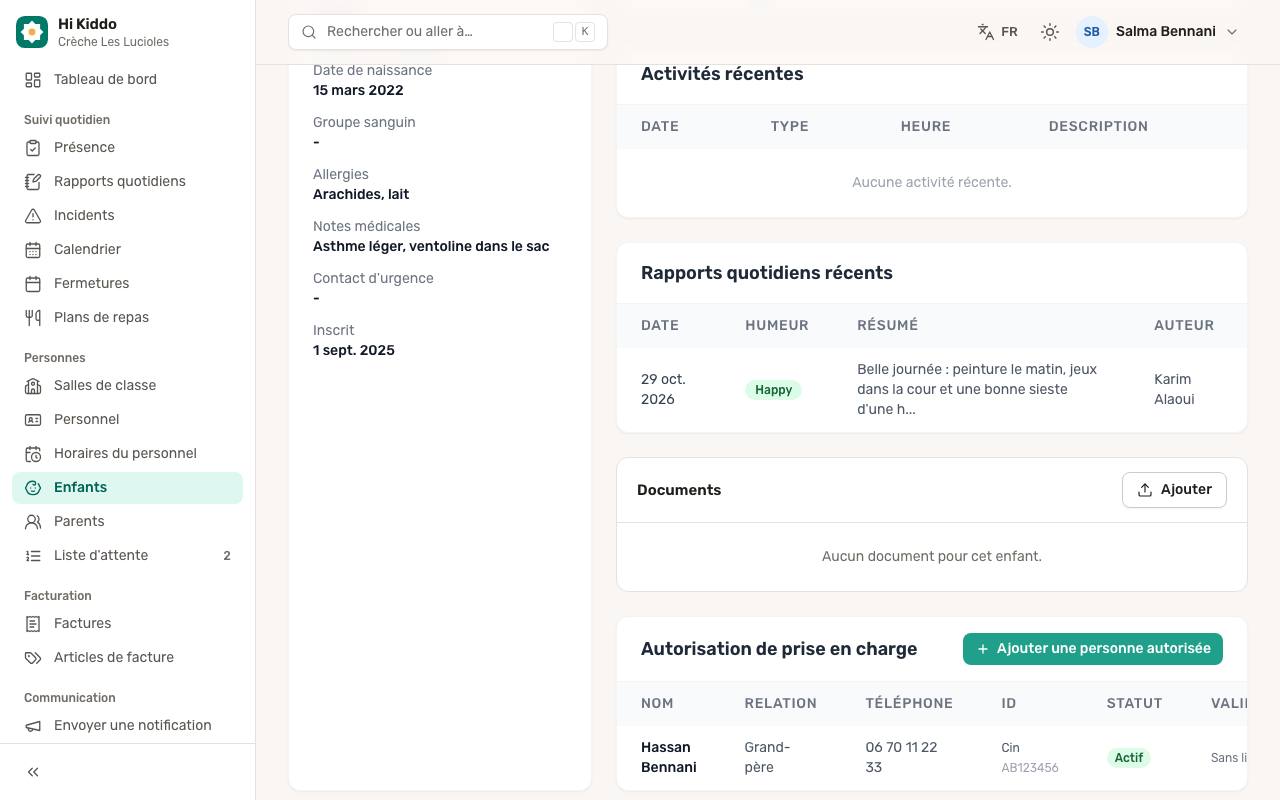
Task: Click the Présence clipboard icon
Action: pos(33,148)
